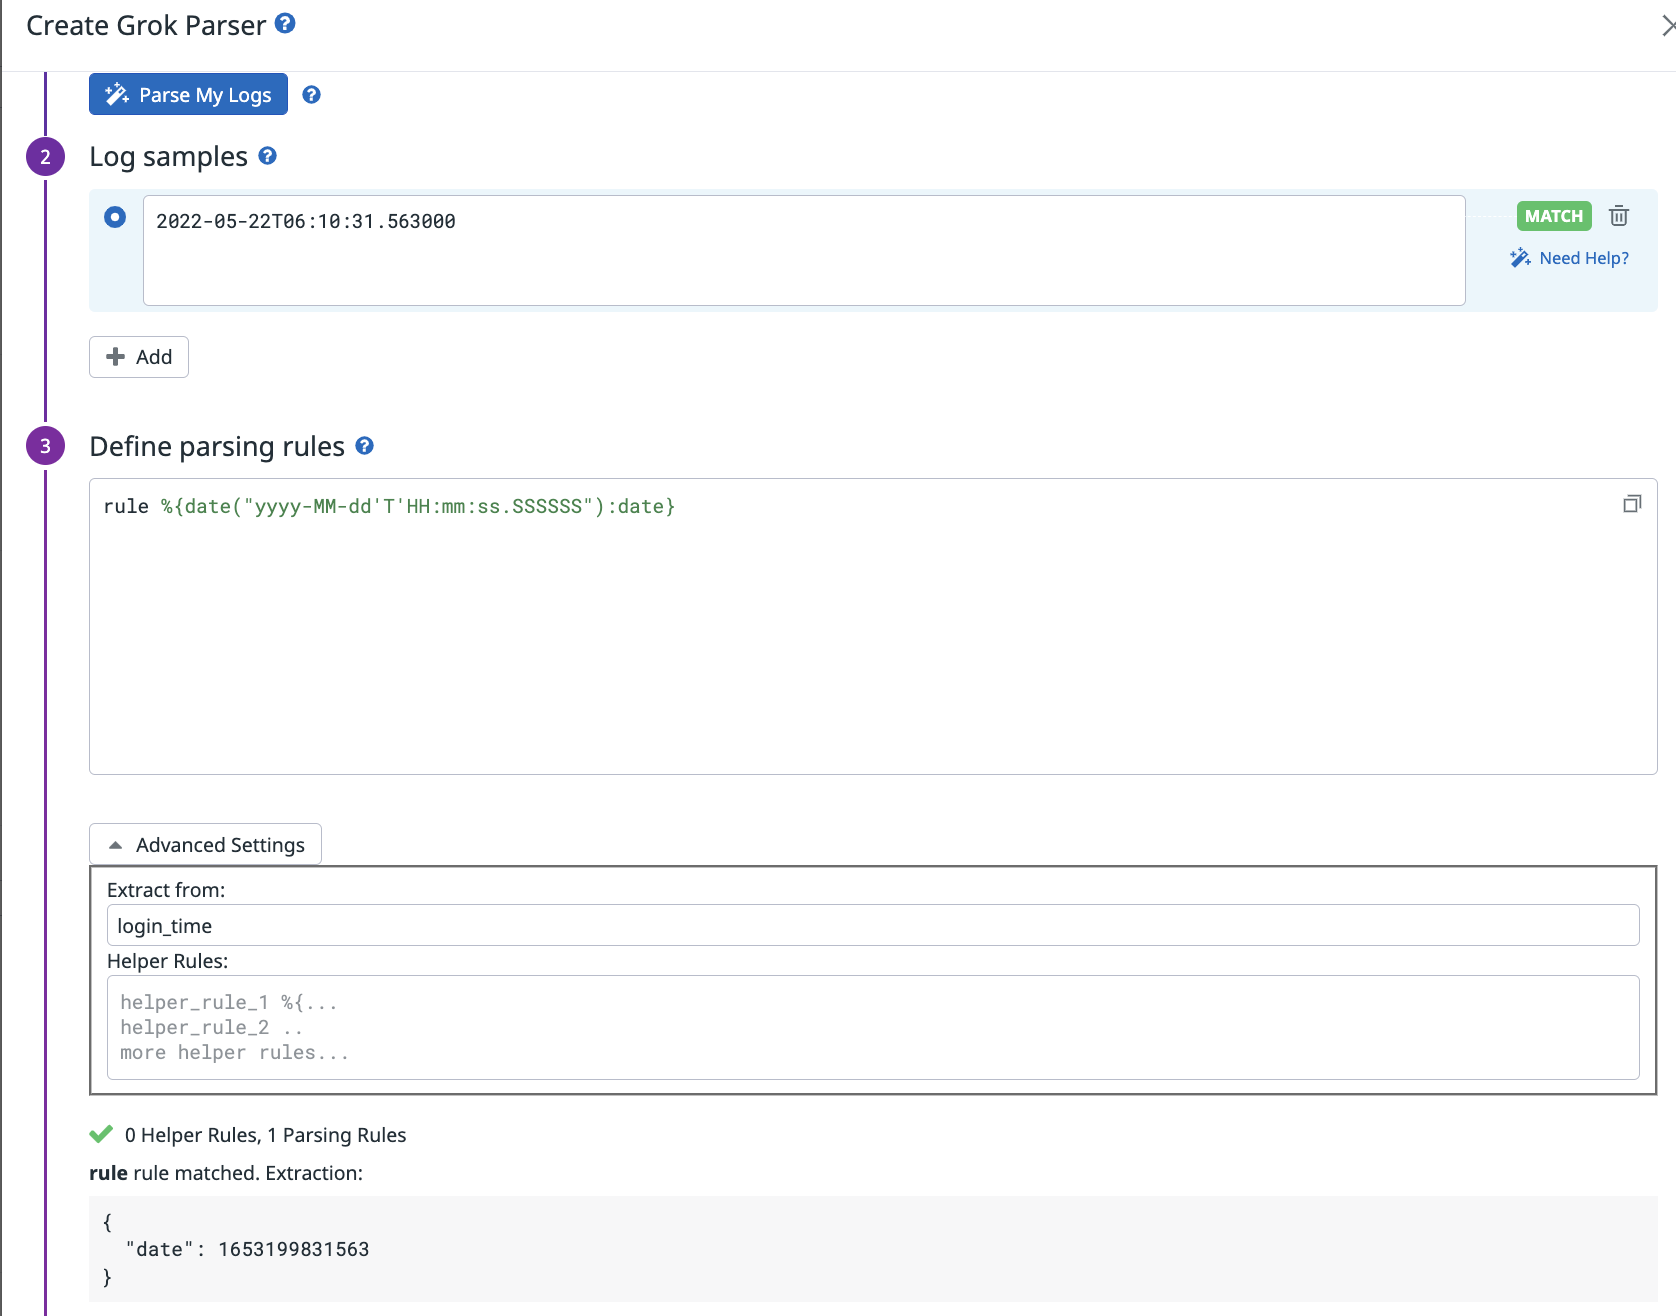Collapse the Advanced Settings section

205,845
